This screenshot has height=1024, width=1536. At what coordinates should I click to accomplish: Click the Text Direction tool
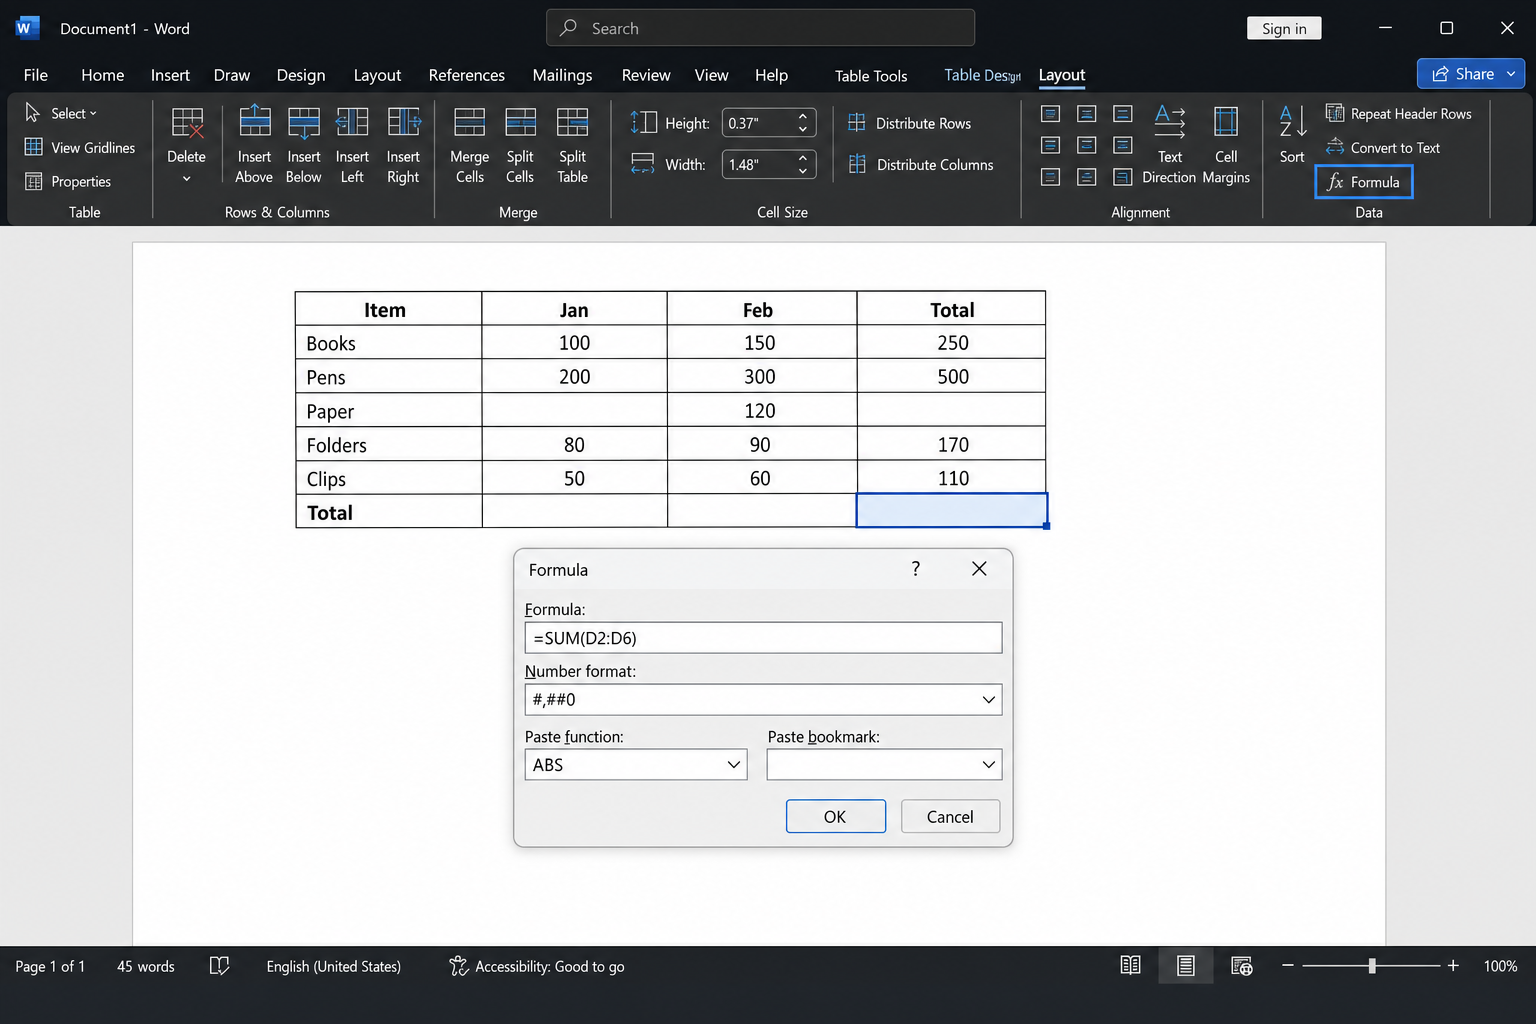pos(1169,146)
